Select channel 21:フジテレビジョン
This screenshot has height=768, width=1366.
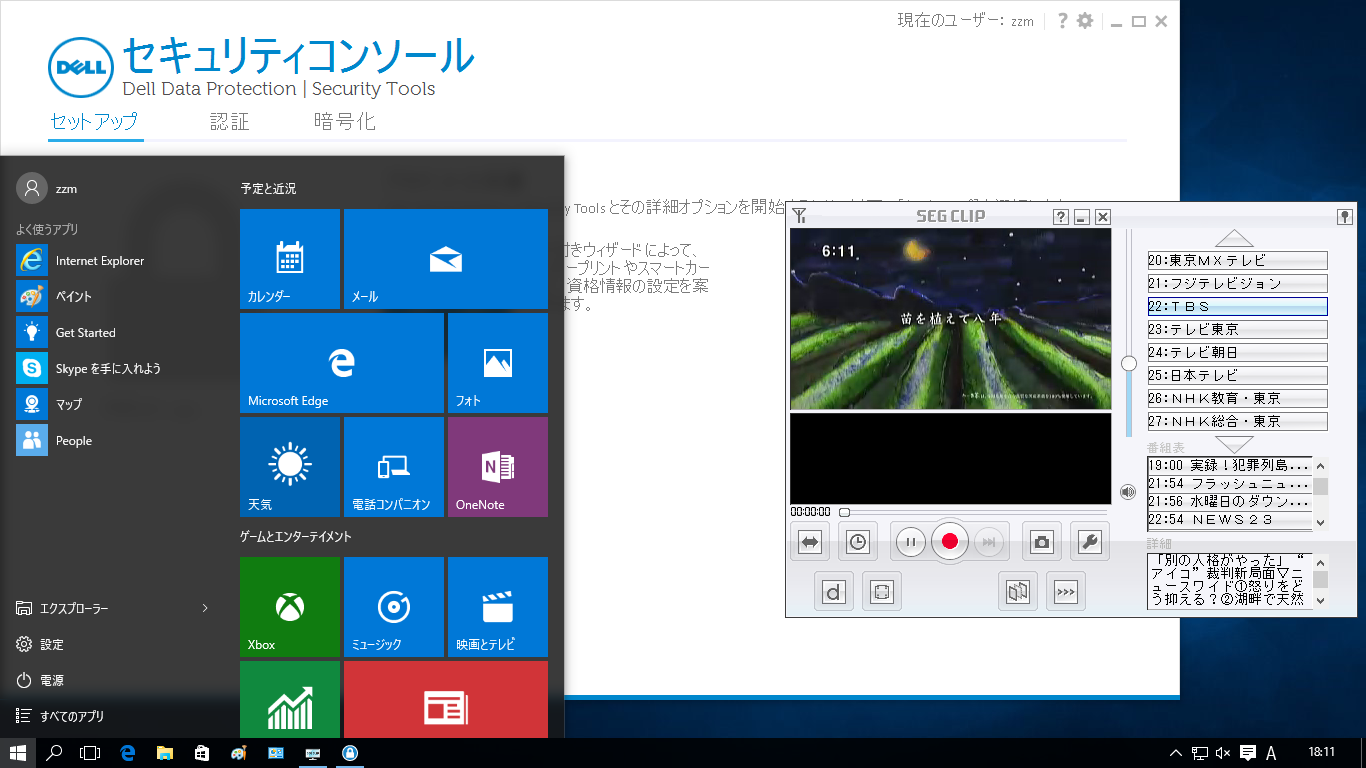1238,284
